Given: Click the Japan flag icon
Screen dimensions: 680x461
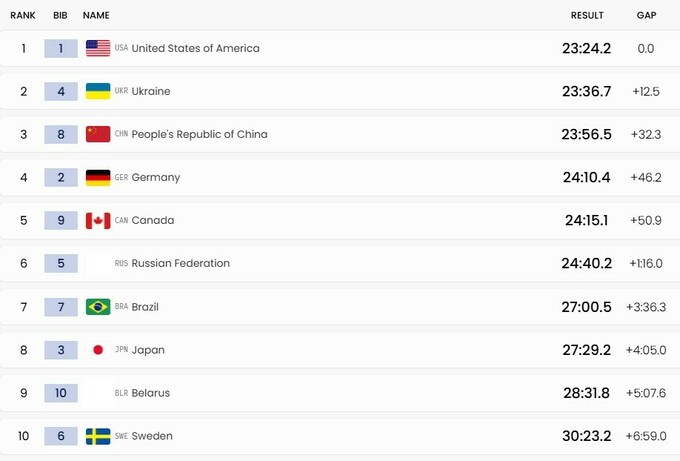Looking at the screenshot, I should [x=98, y=350].
